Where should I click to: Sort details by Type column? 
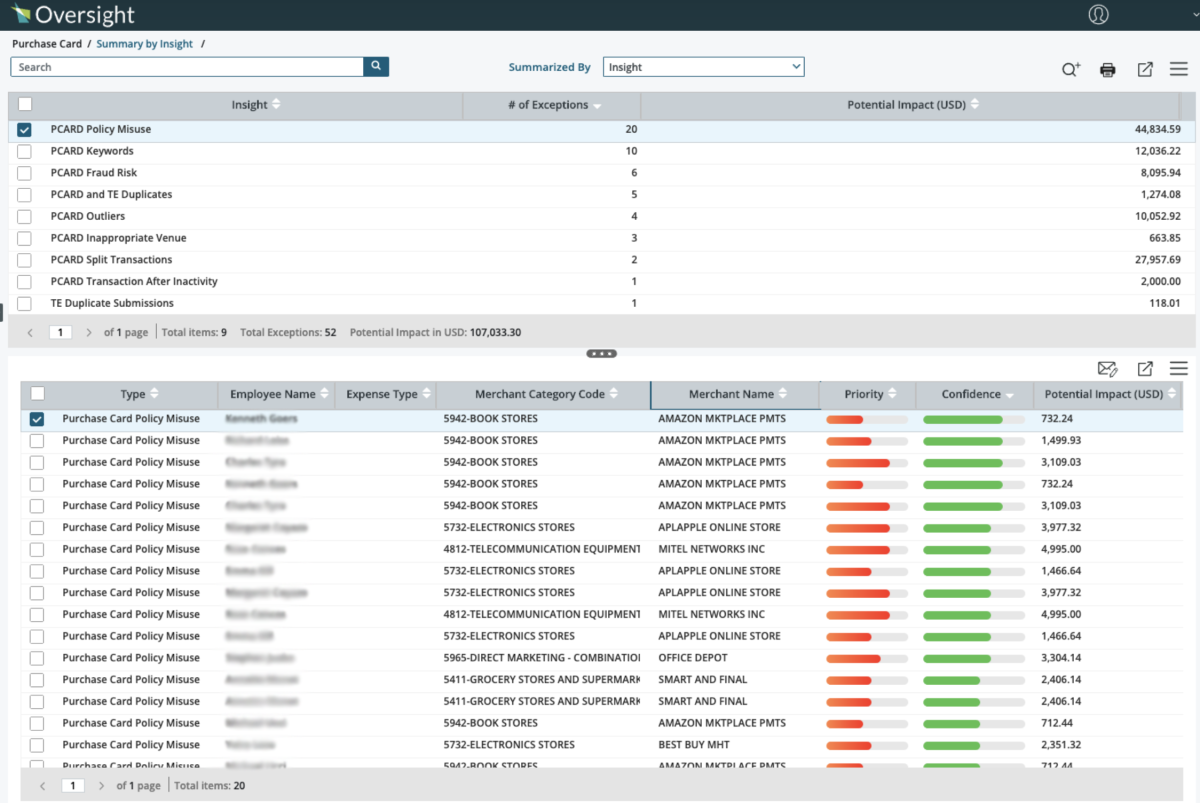tap(139, 394)
